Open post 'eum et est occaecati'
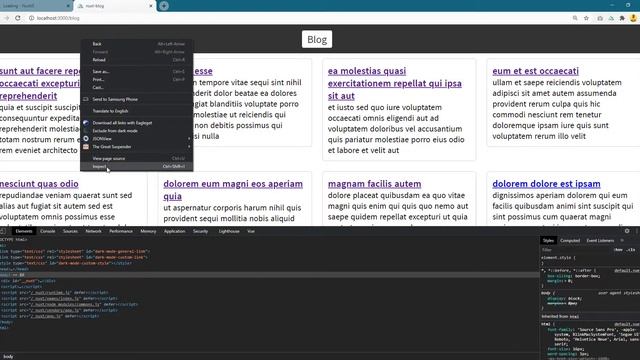640x360 pixels. point(536,71)
